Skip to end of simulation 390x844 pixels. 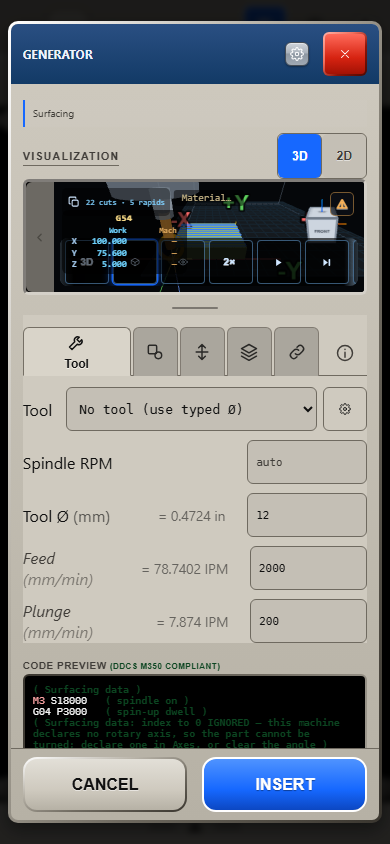tap(327, 262)
